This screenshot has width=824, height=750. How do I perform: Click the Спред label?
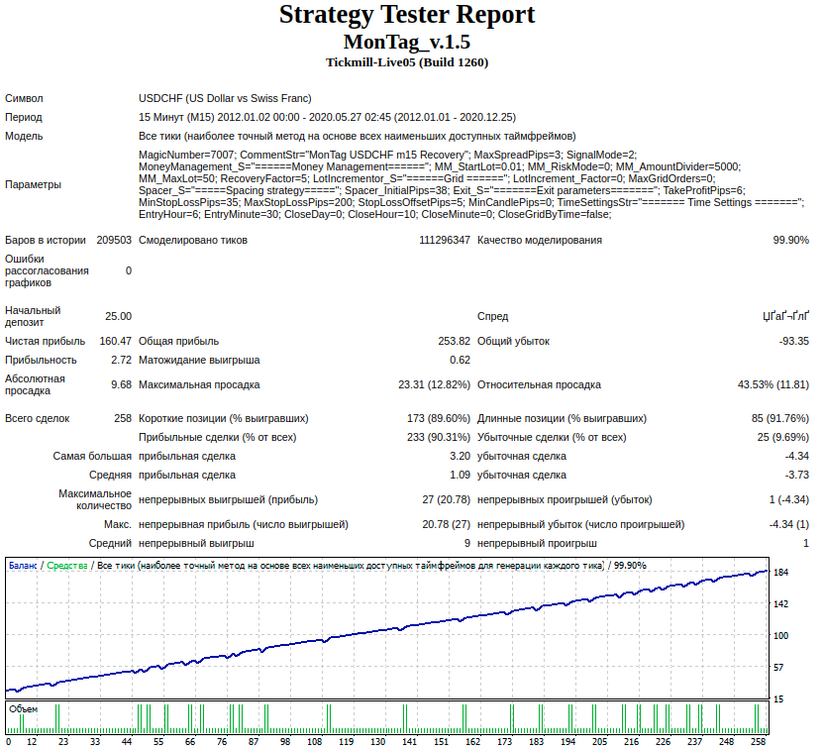pos(492,316)
